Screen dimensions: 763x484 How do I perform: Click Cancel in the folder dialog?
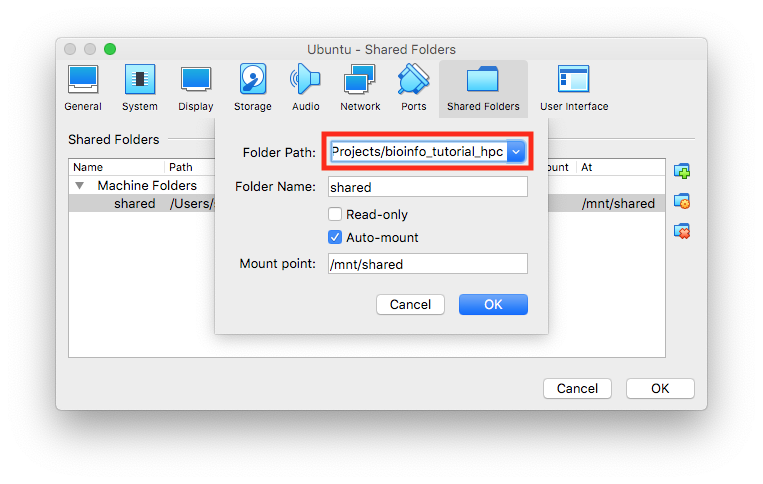[410, 305]
